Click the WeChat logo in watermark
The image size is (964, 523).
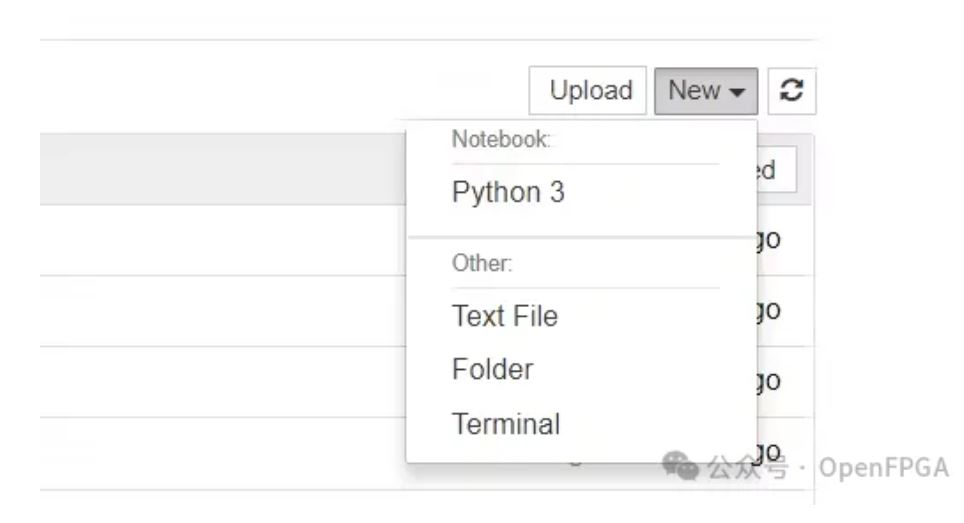pyautogui.click(x=681, y=465)
